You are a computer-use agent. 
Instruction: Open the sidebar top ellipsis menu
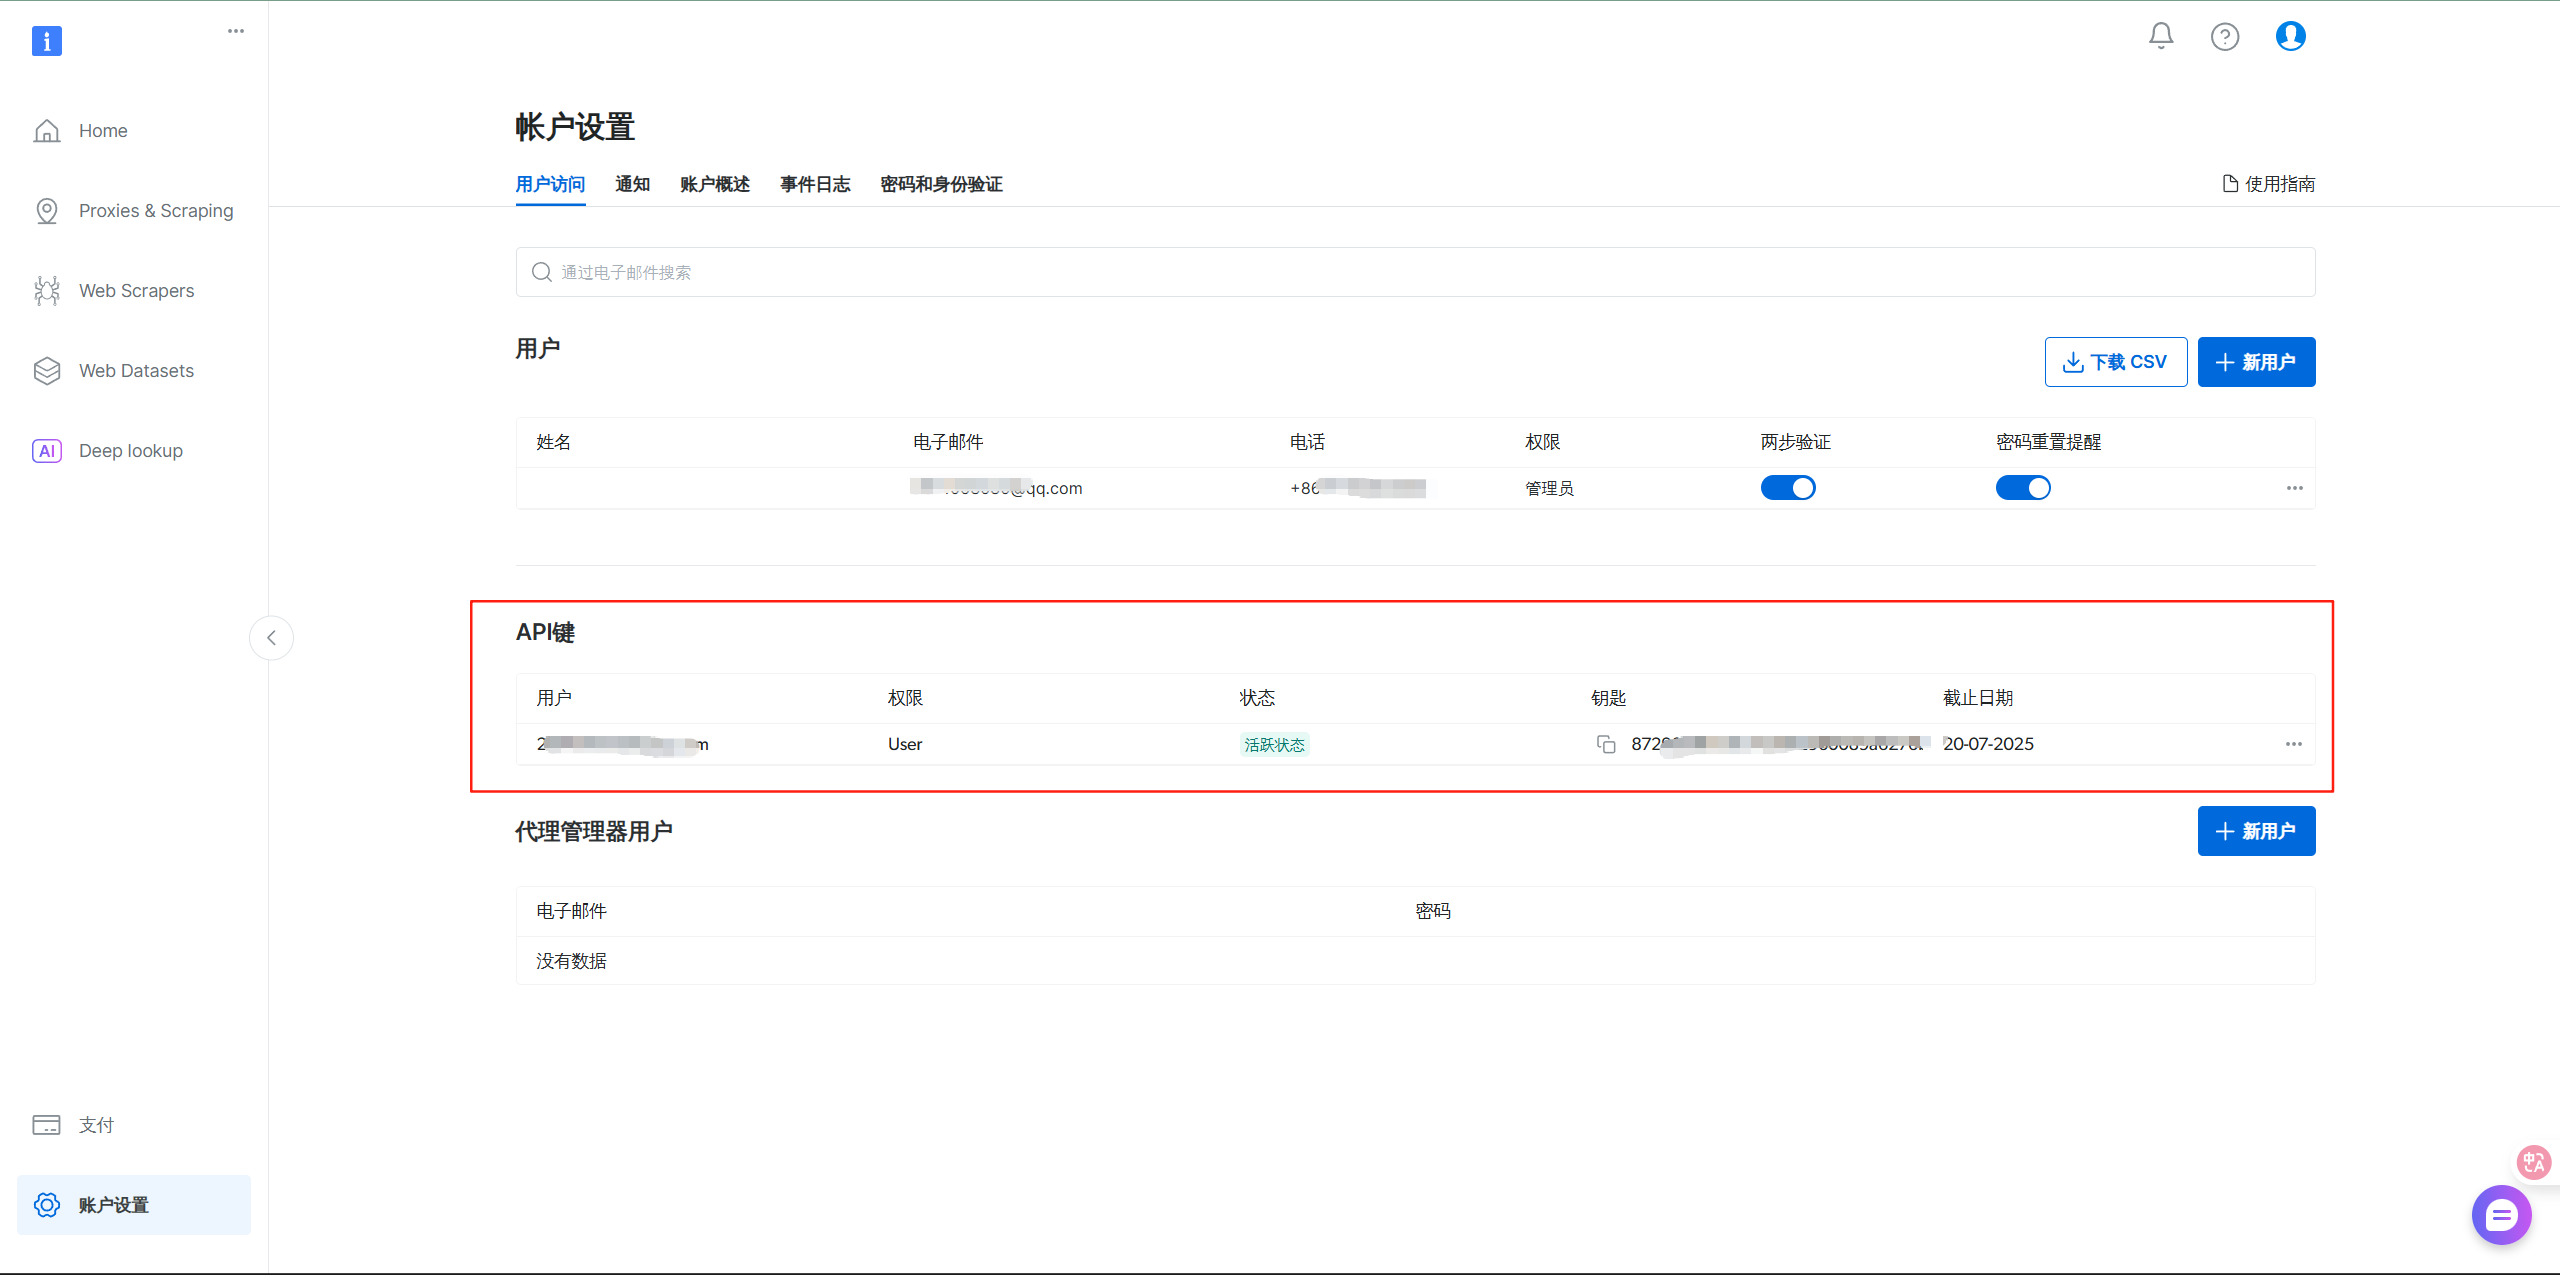click(236, 31)
